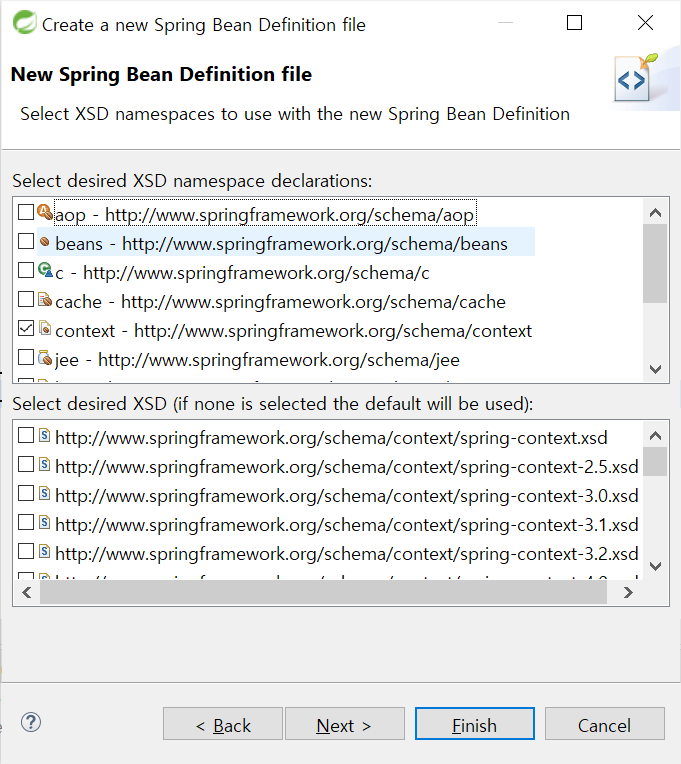The width and height of the screenshot is (681, 764).
Task: Select the spring-context-3.1.xsd URL text
Action: [x=347, y=525]
